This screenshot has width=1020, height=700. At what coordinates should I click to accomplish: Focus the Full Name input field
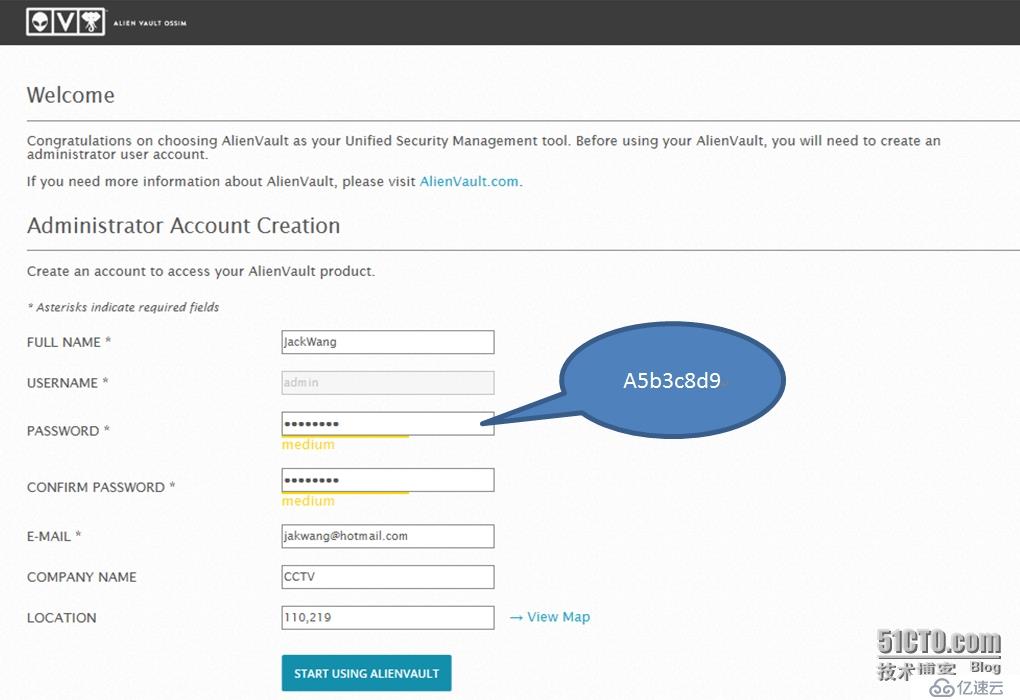388,342
